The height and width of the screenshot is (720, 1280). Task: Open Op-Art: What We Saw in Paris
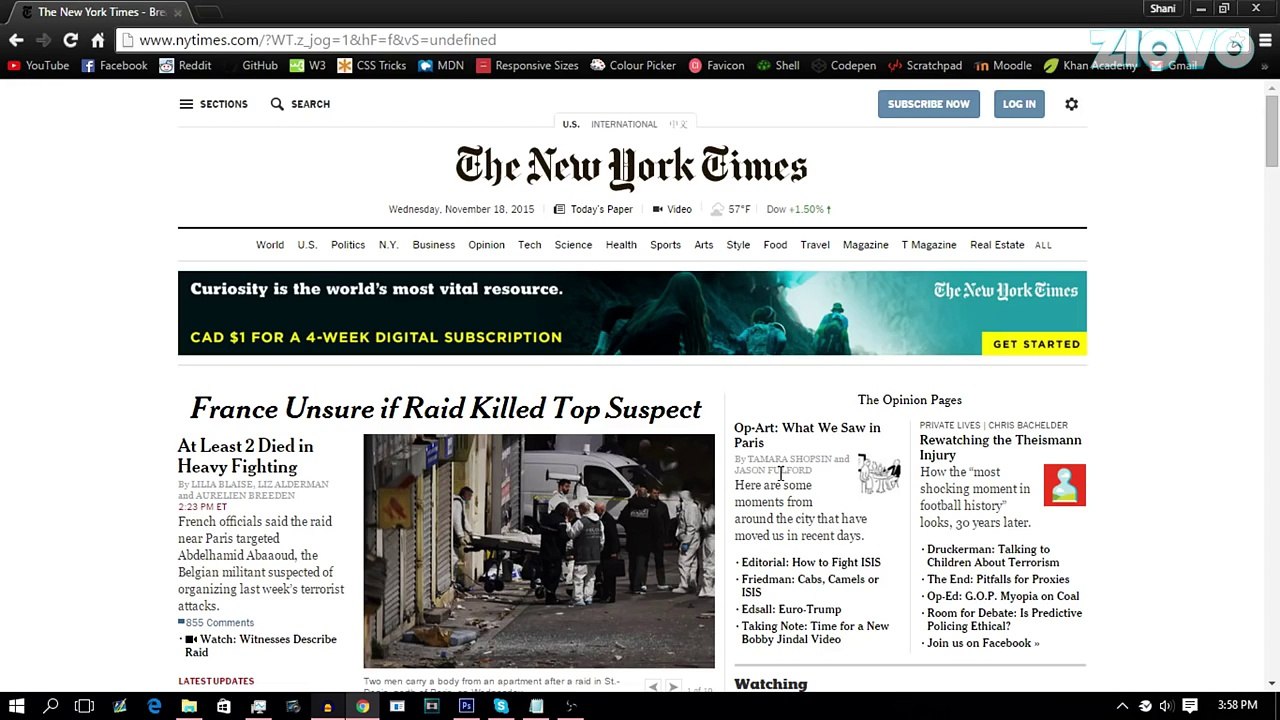[x=807, y=435]
